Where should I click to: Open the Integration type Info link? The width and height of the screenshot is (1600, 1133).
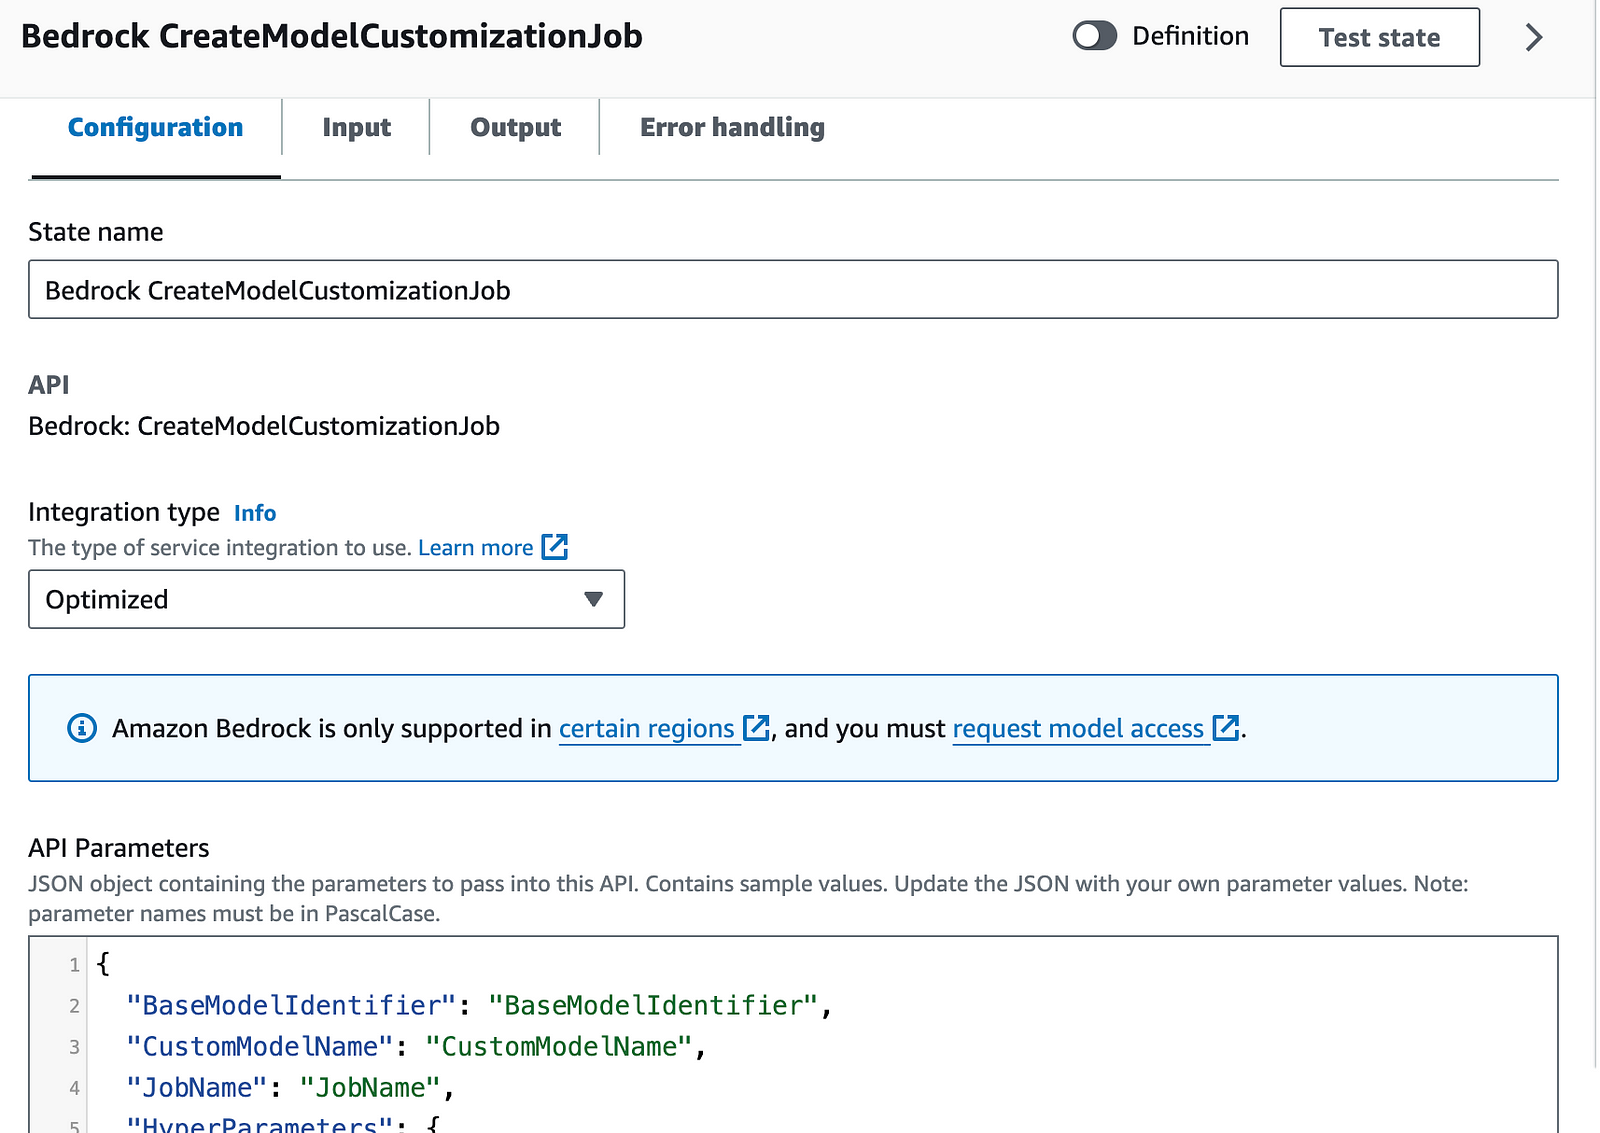point(255,513)
